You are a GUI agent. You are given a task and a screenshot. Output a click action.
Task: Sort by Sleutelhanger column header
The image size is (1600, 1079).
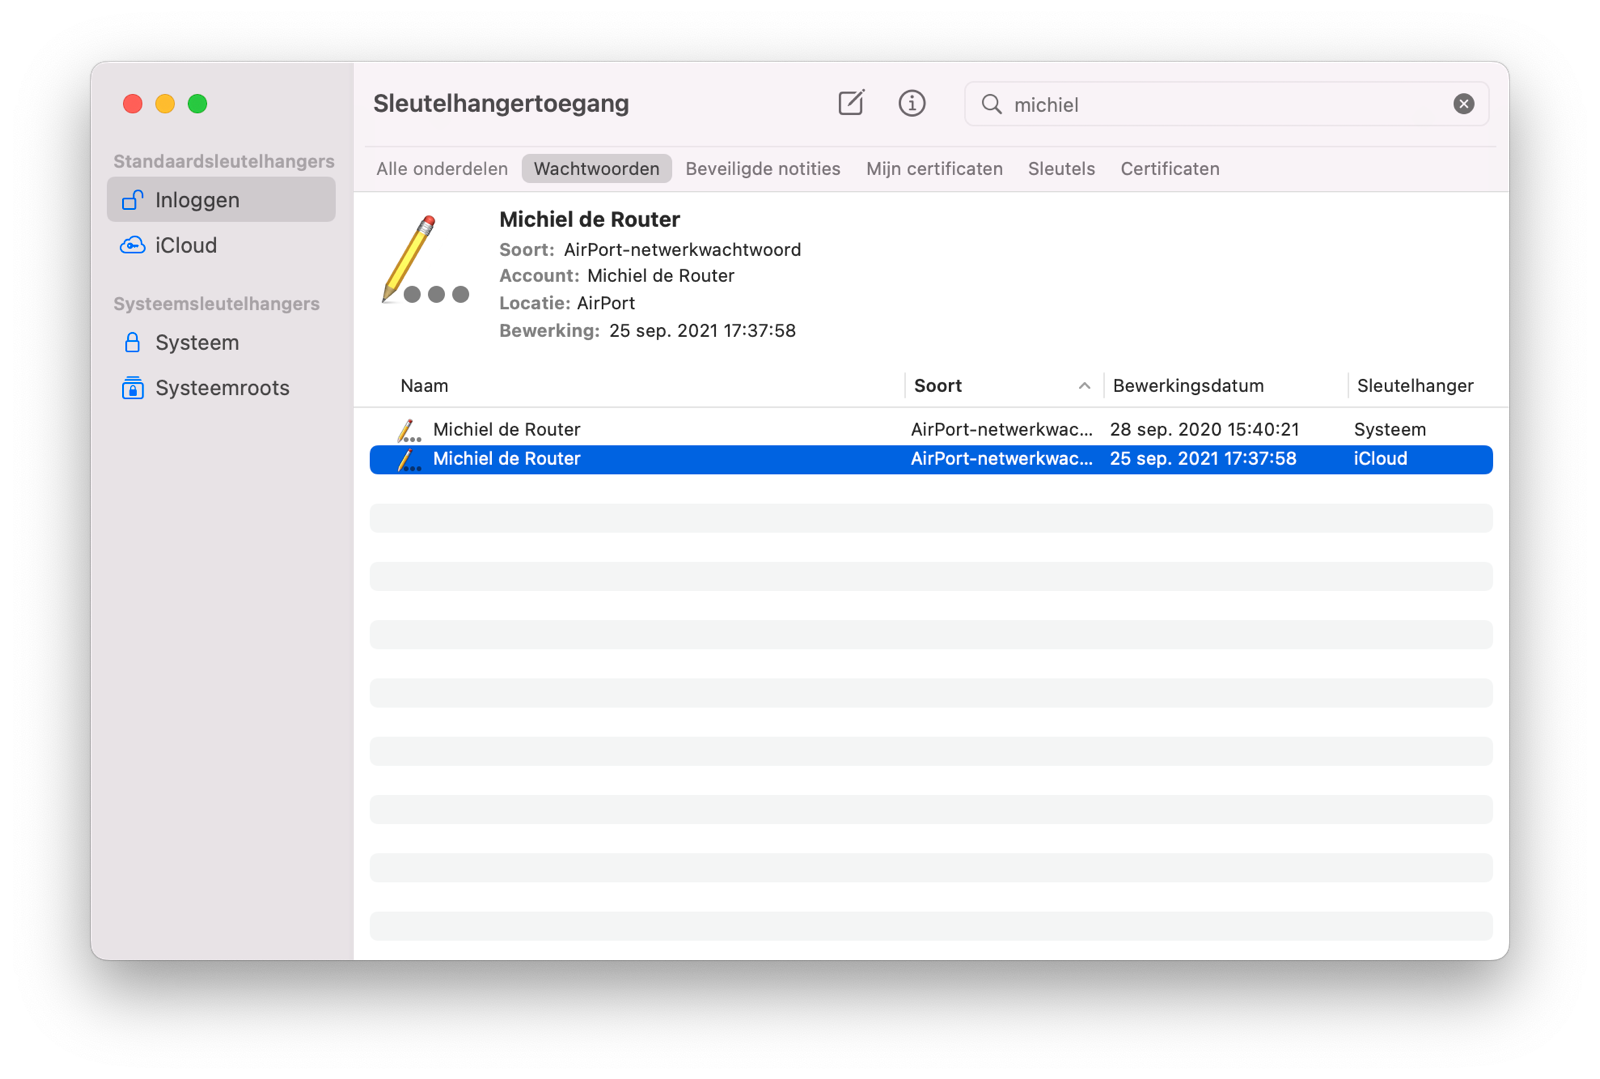(x=1415, y=386)
